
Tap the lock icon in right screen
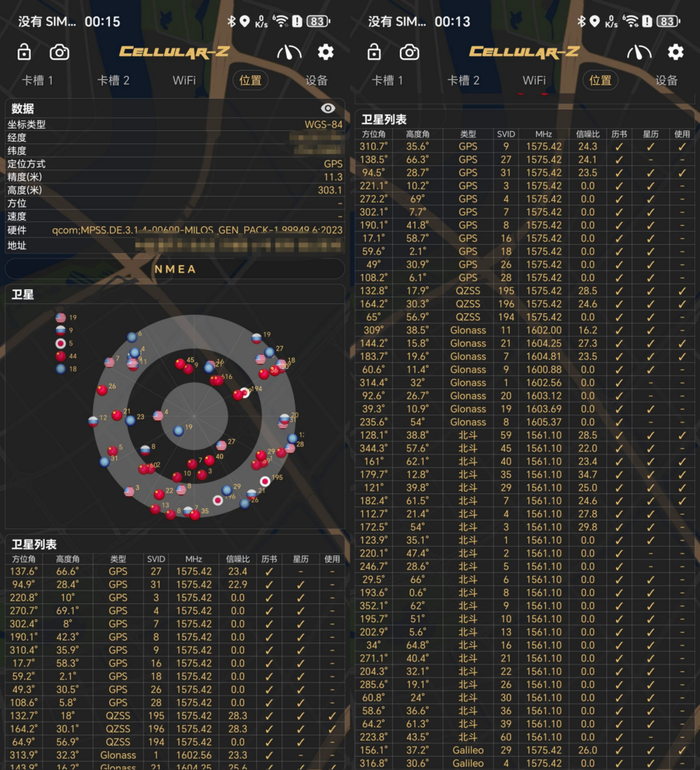374,52
